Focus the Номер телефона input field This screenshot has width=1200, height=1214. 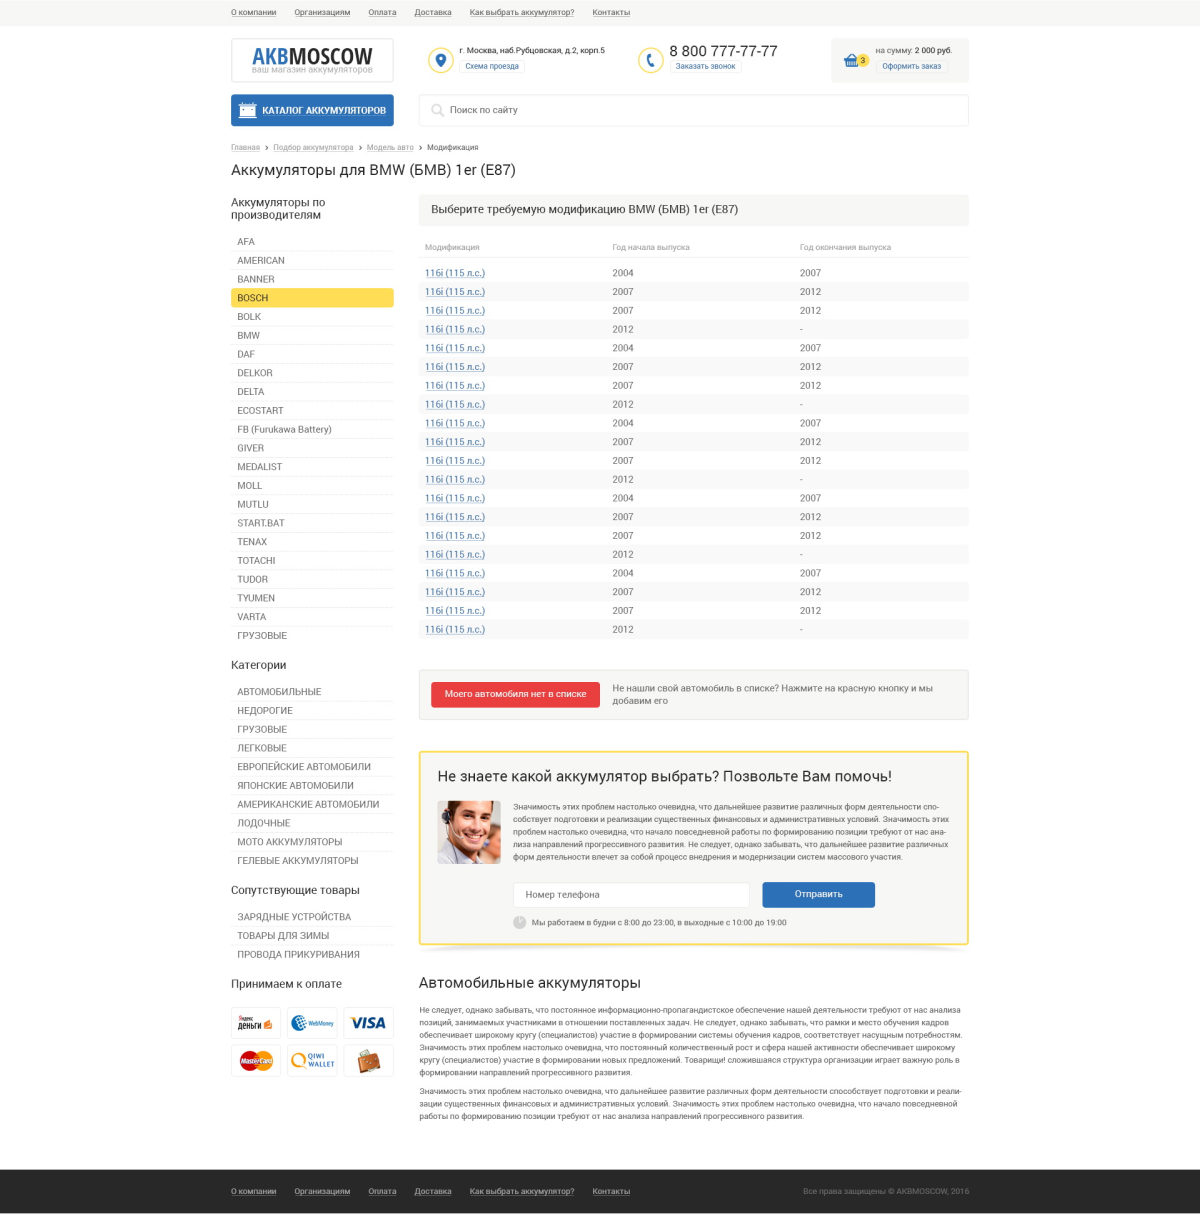click(x=631, y=894)
